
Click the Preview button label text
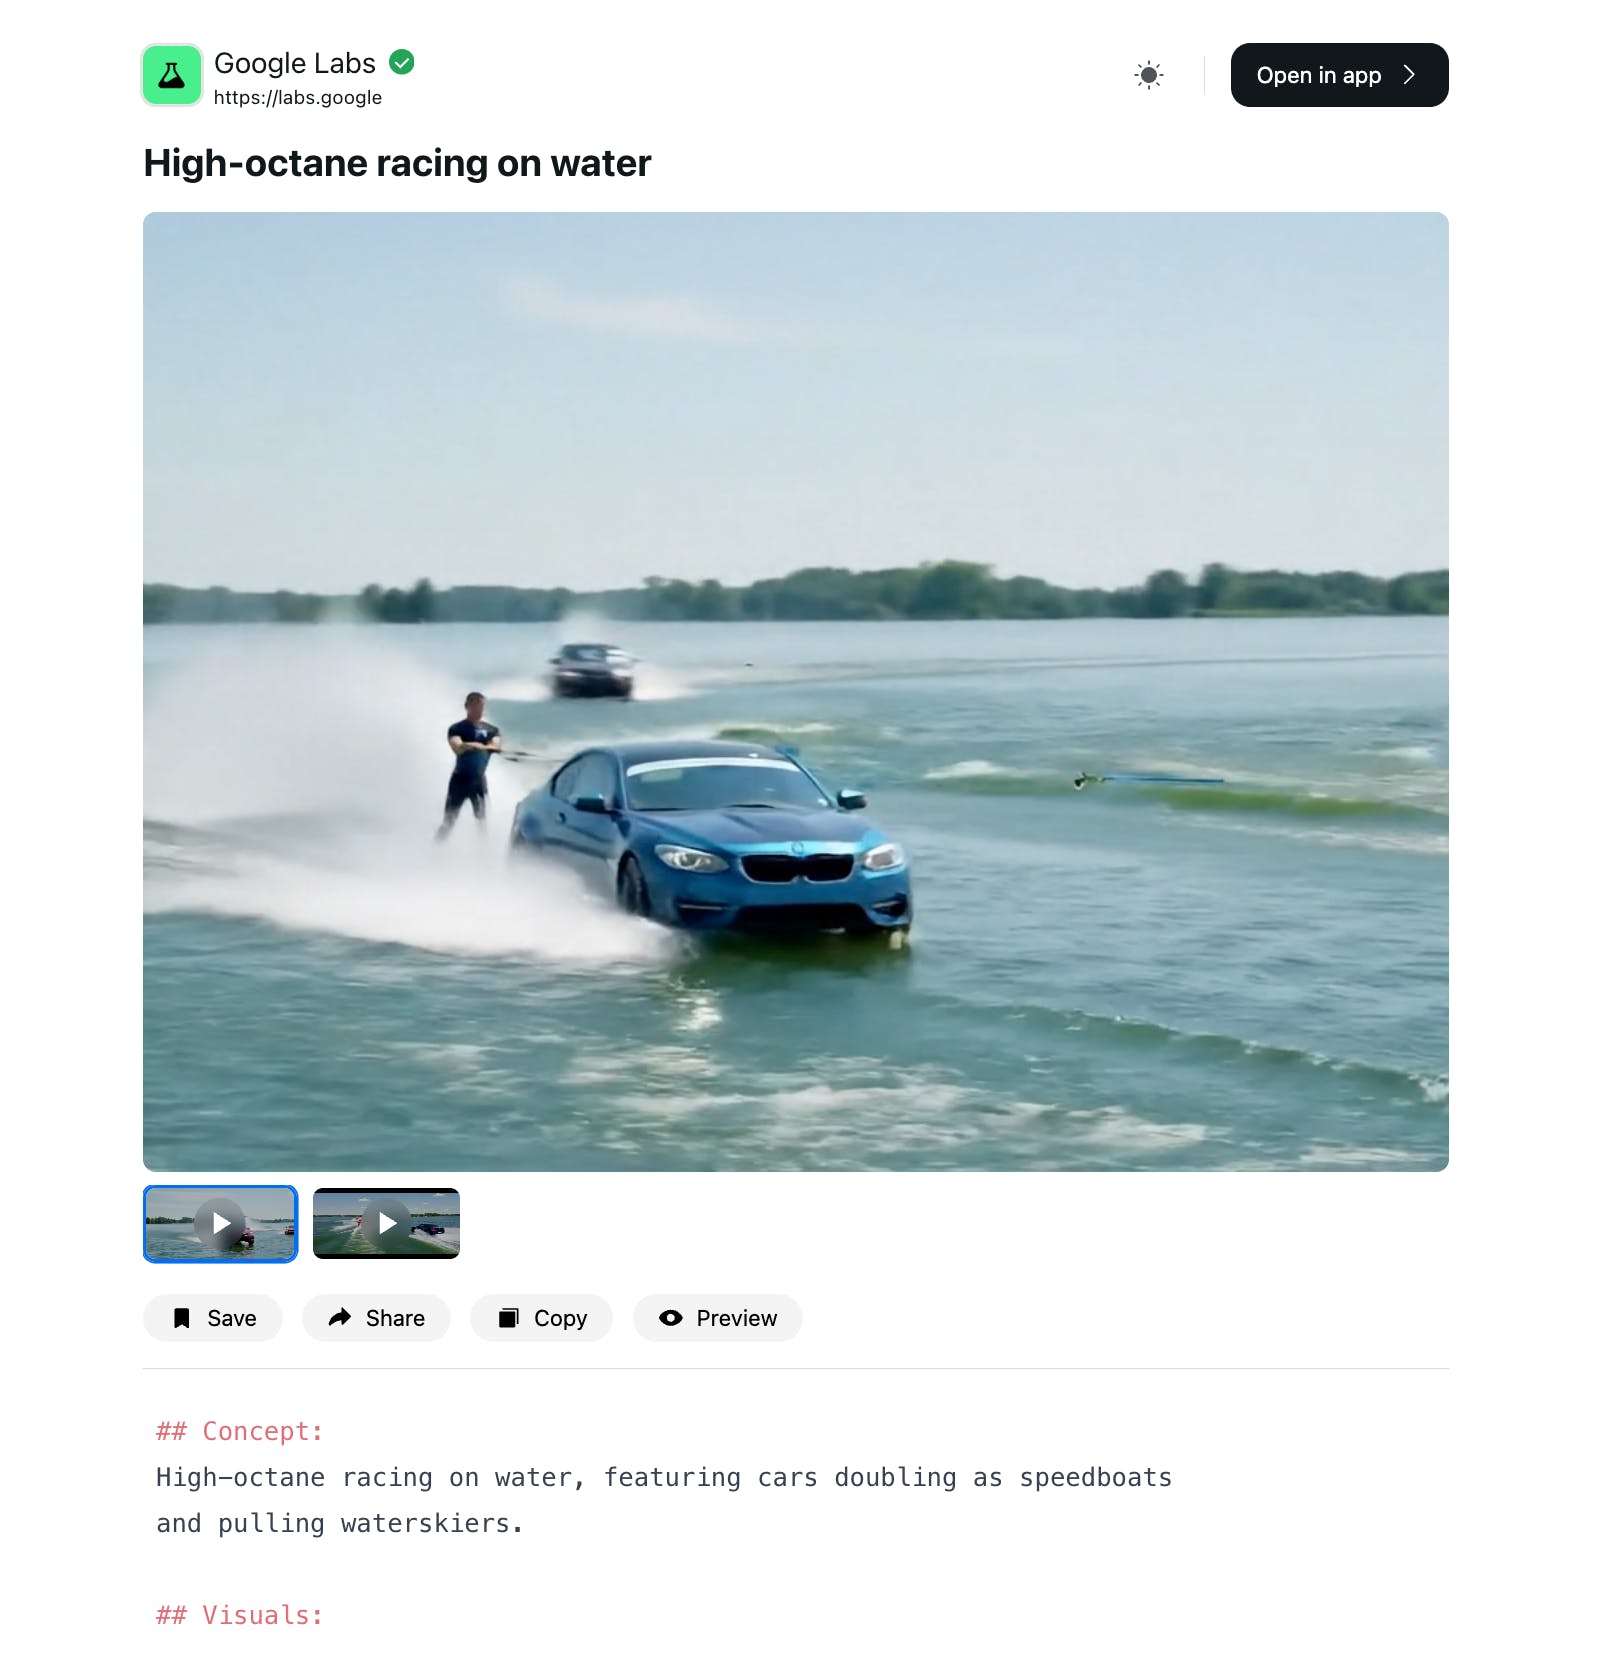tap(736, 1318)
